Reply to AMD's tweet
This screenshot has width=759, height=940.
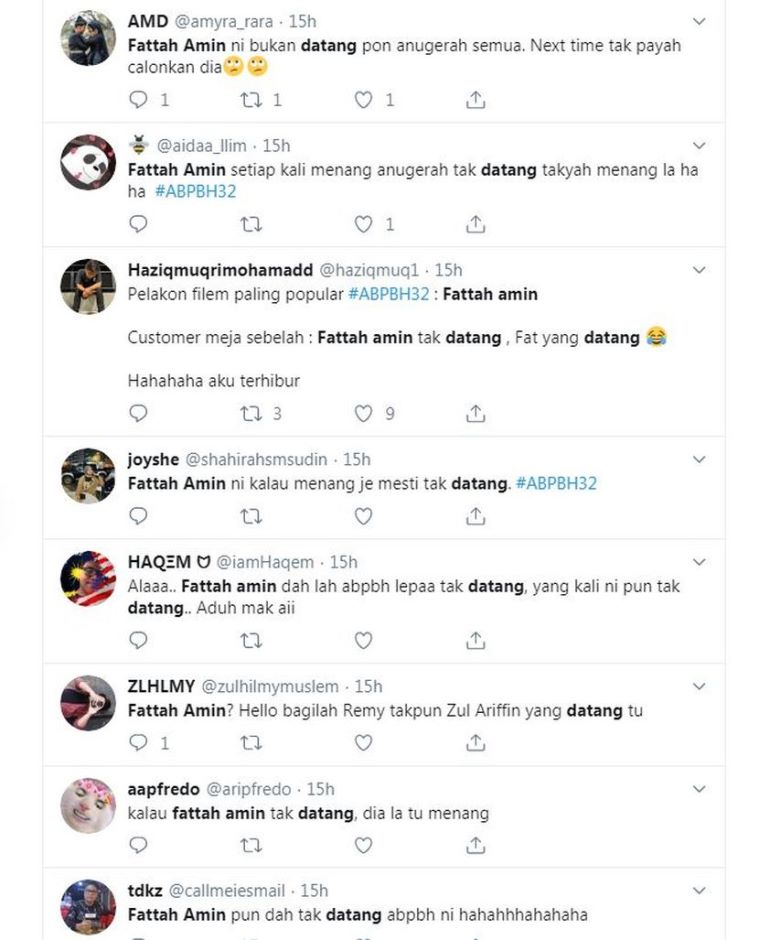139,100
